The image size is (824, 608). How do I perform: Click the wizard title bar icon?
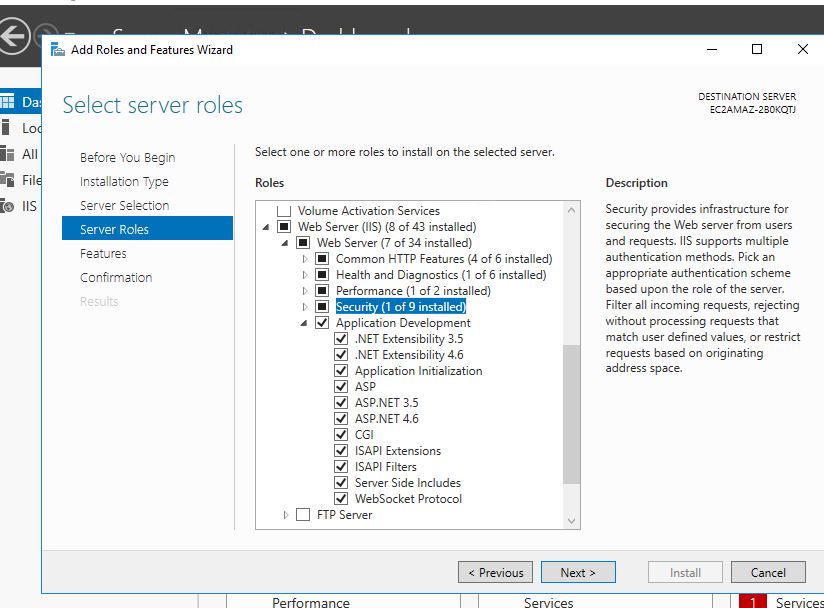58,50
